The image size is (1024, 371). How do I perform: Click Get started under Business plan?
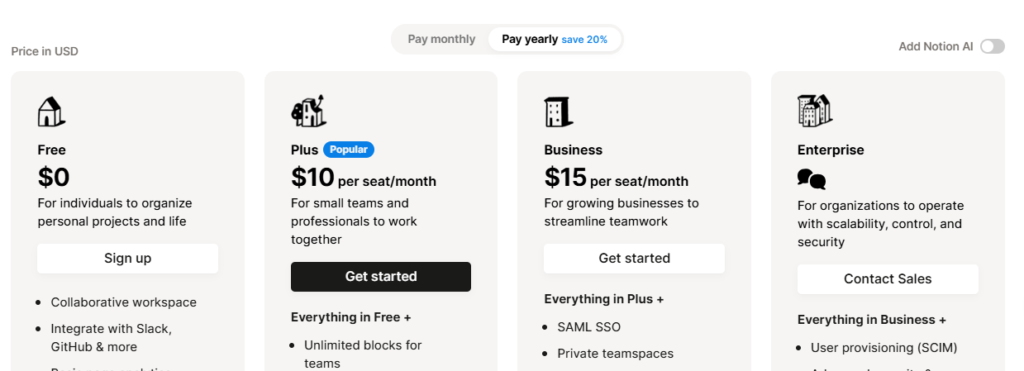pyautogui.click(x=634, y=259)
